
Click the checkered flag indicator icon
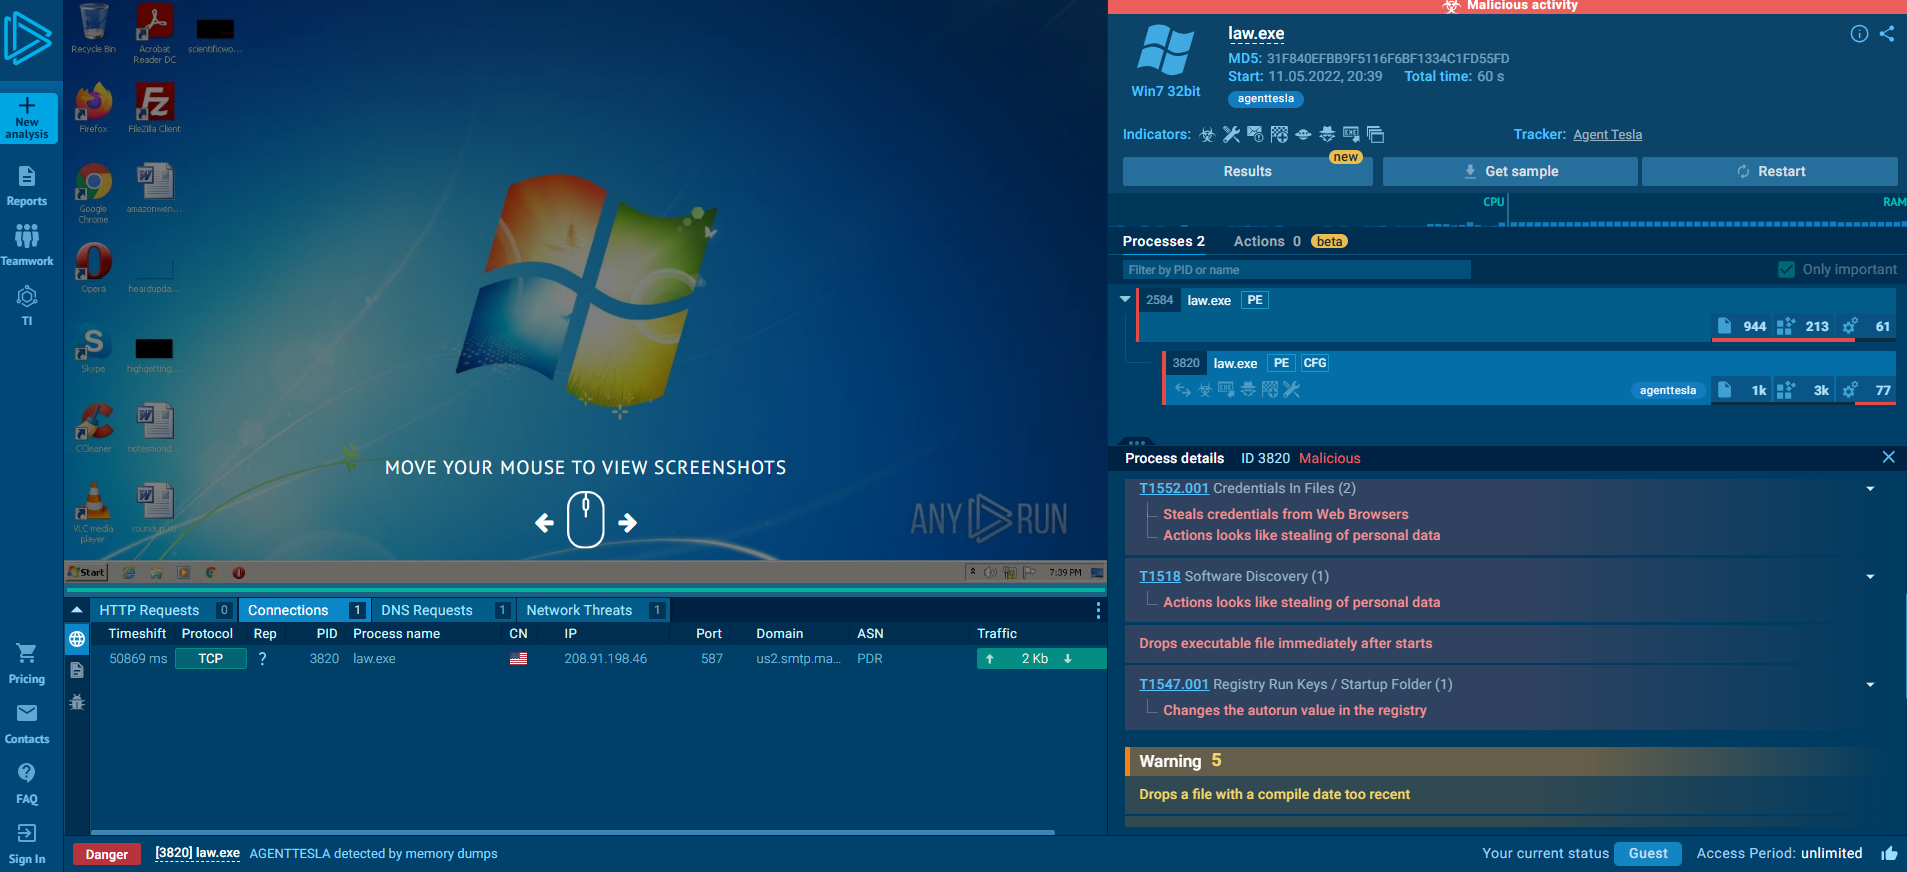(1279, 135)
